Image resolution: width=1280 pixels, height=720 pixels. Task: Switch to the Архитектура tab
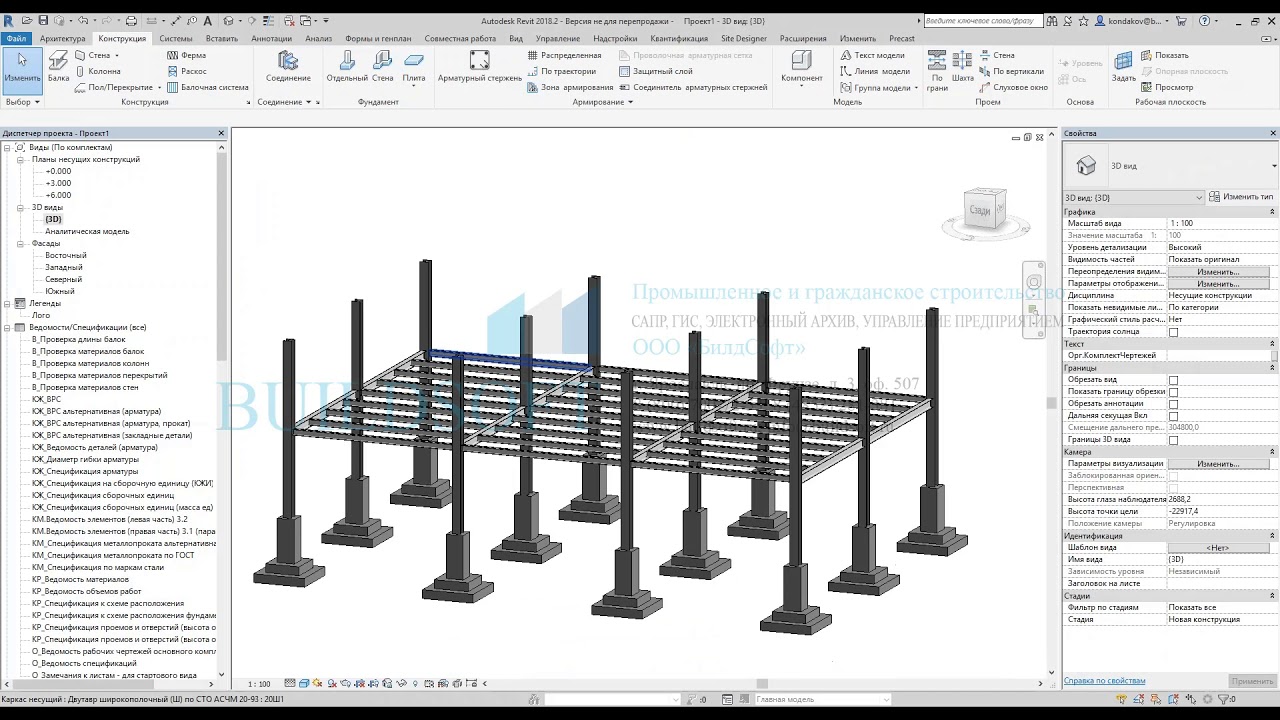63,38
